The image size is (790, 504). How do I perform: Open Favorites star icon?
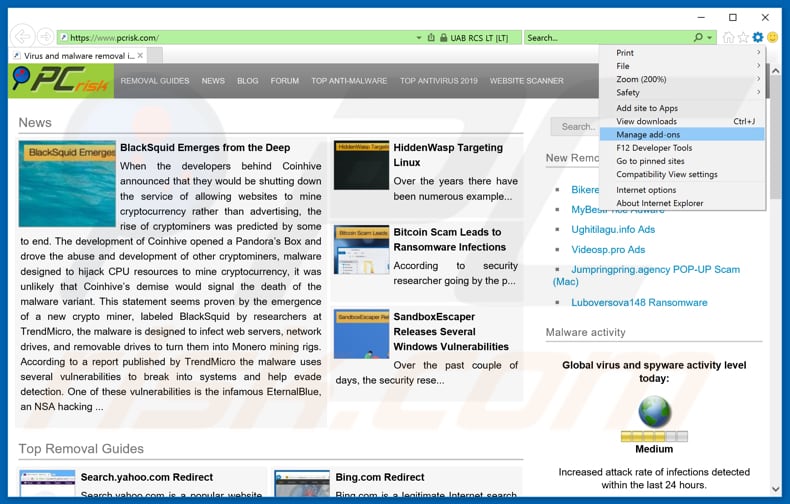[x=743, y=37]
